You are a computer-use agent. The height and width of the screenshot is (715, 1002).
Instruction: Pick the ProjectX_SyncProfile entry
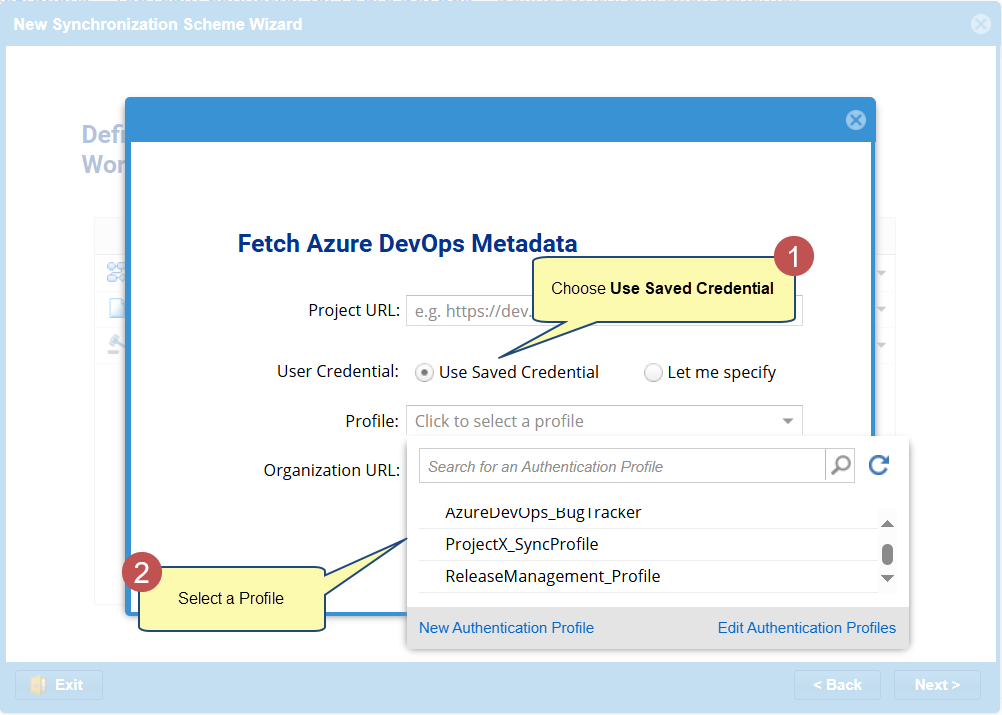(522, 545)
